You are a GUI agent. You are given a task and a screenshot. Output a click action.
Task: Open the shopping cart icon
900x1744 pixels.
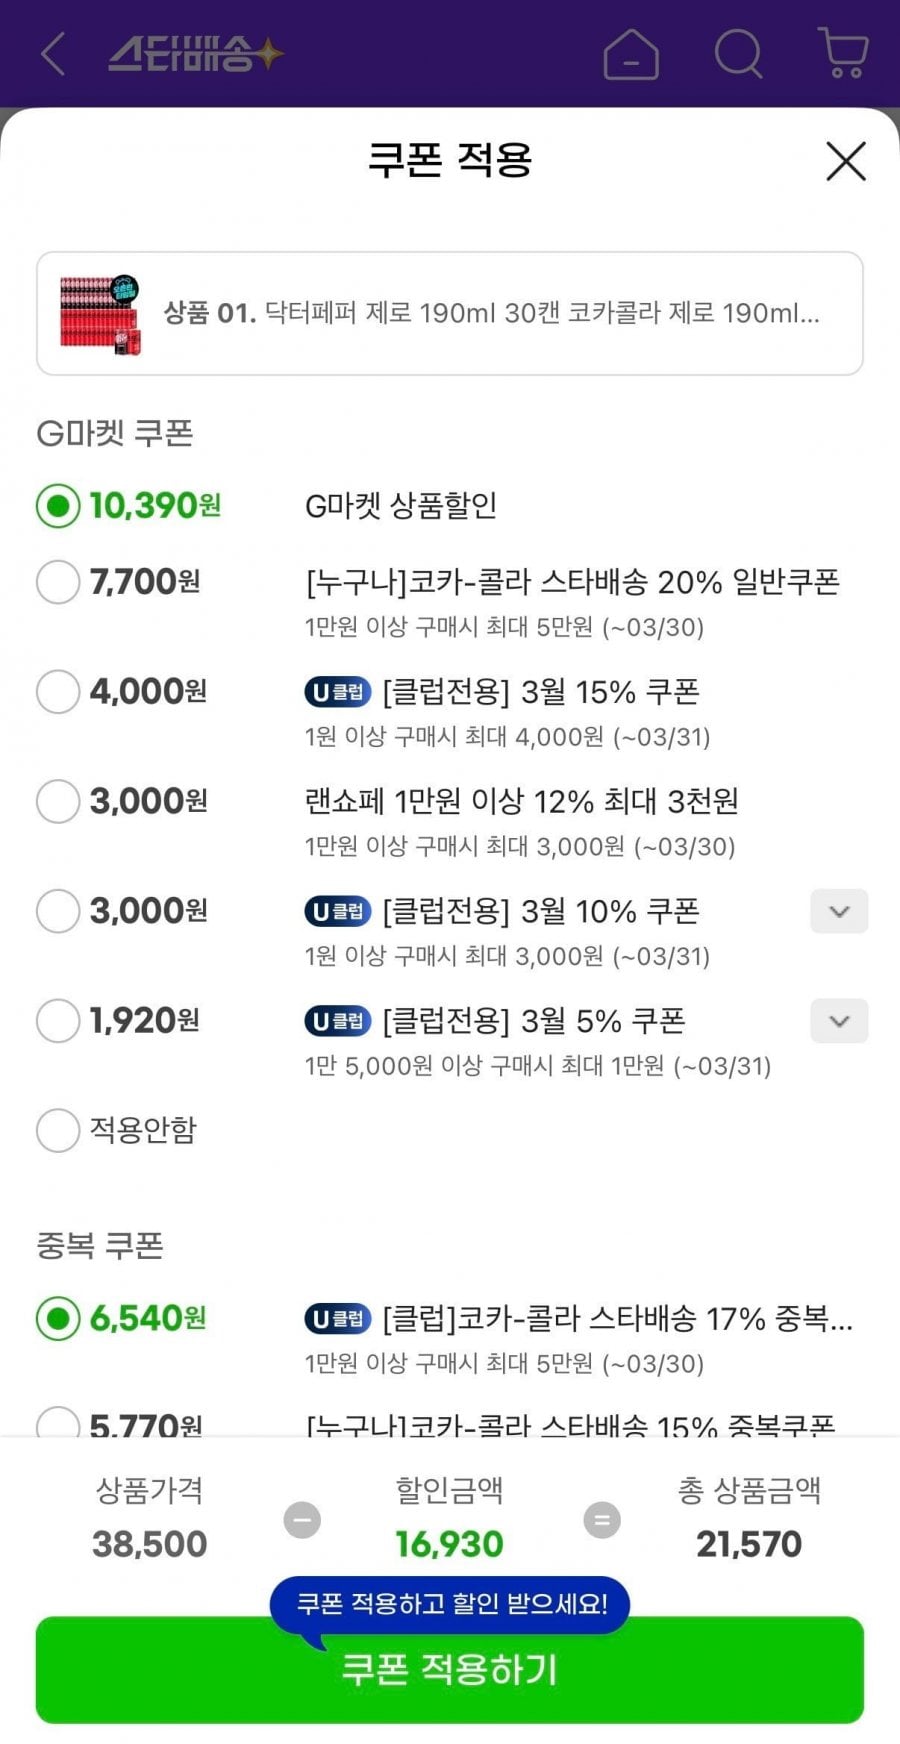pos(842,53)
